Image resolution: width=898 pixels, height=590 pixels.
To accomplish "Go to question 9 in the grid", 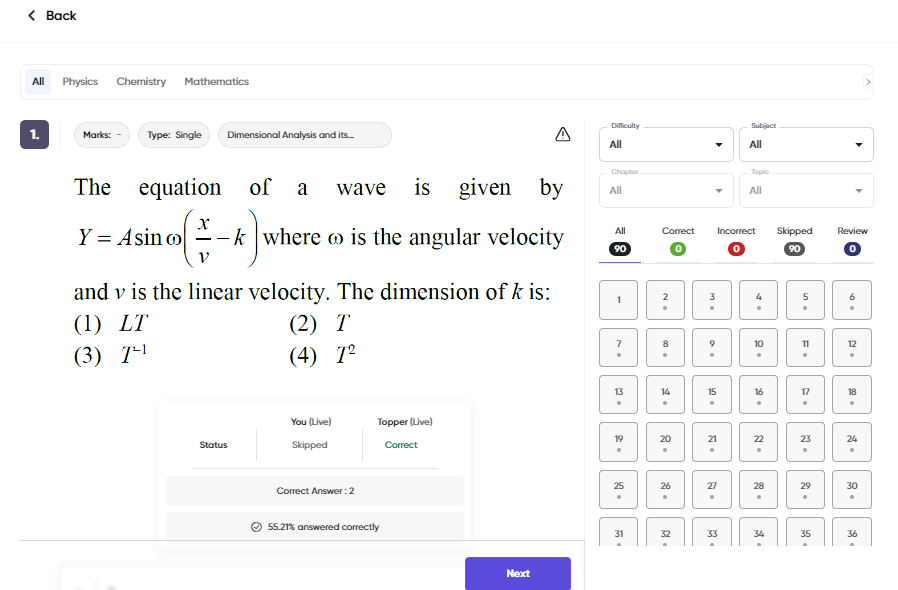I will [x=712, y=347].
